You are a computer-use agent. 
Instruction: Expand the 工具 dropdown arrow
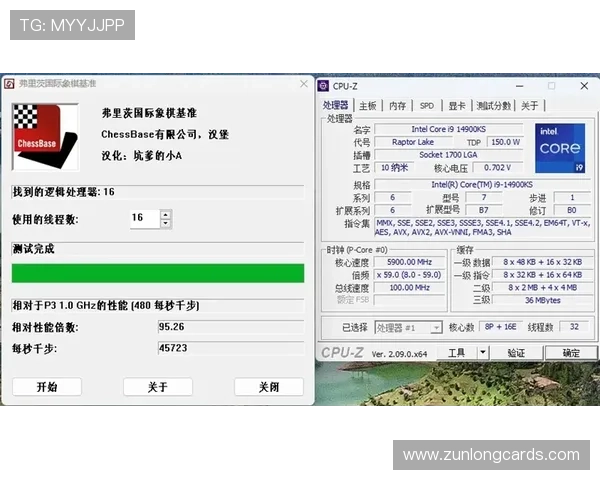(483, 353)
